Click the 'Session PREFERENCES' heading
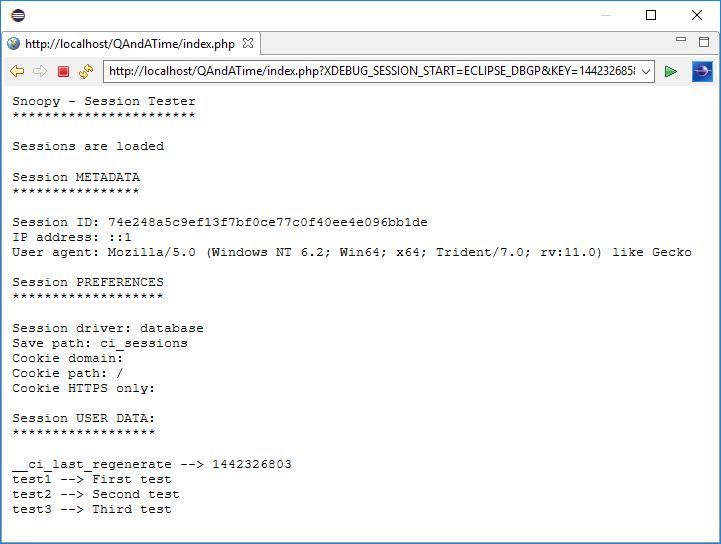The image size is (721, 544). click(x=88, y=282)
